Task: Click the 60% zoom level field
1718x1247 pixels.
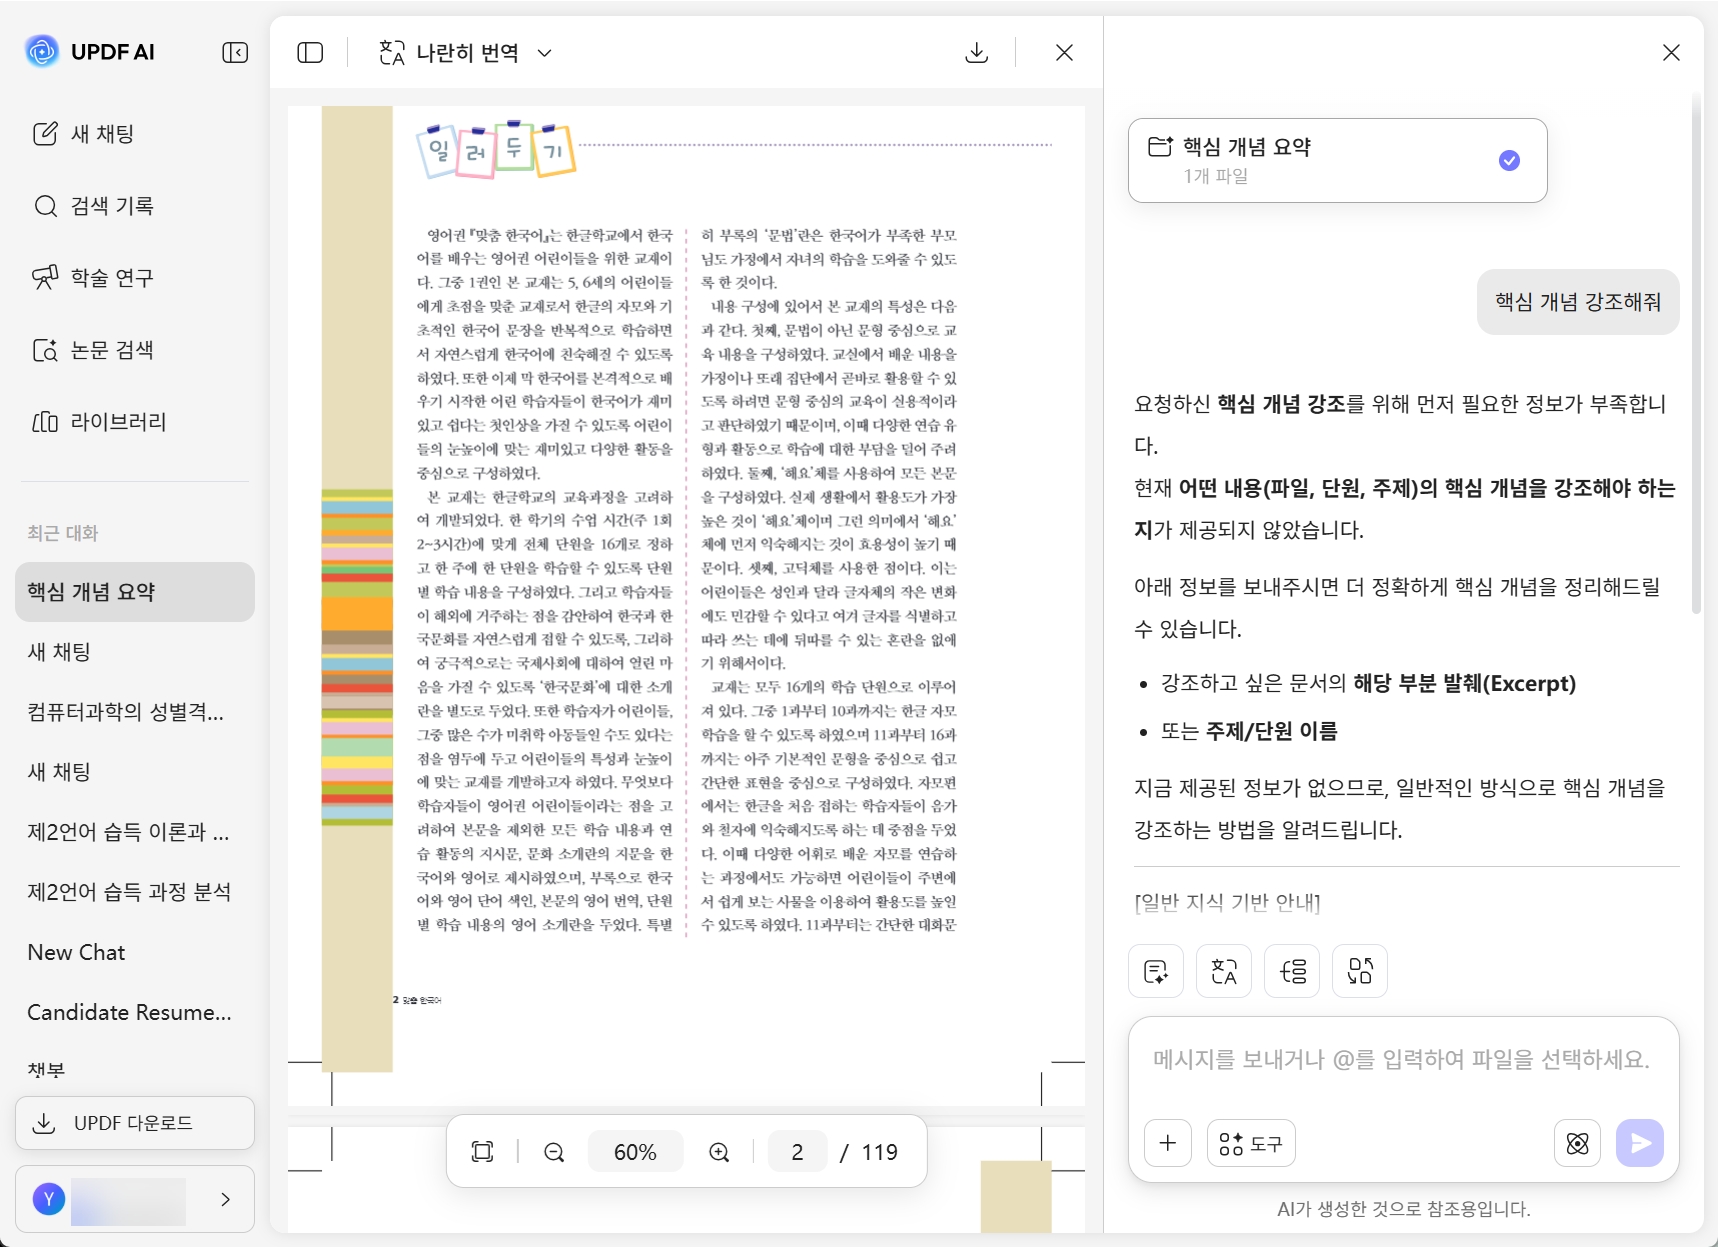Action: [x=635, y=1152]
